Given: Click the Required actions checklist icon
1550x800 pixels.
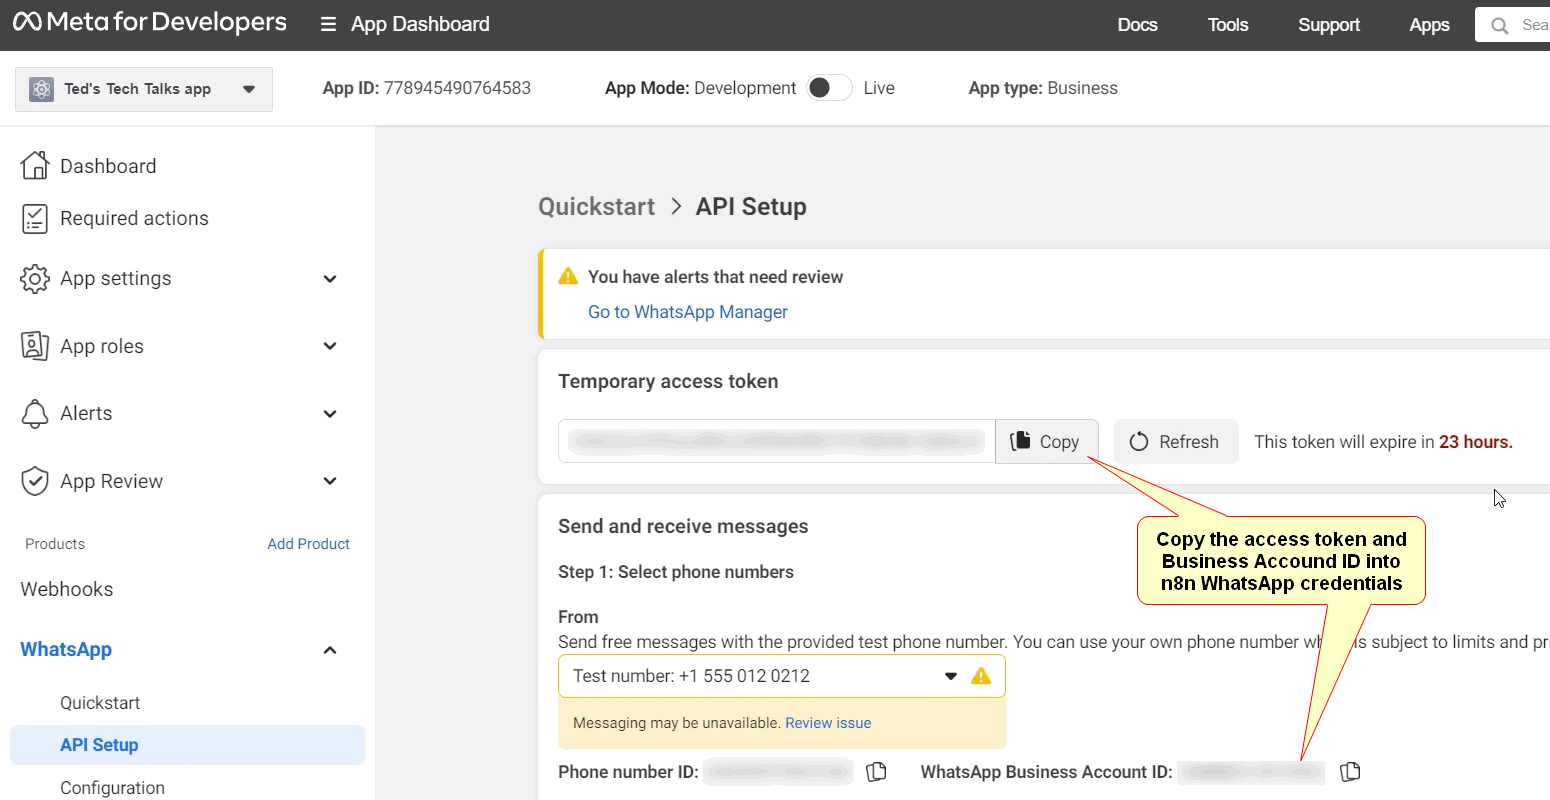Looking at the screenshot, I should tap(35, 218).
